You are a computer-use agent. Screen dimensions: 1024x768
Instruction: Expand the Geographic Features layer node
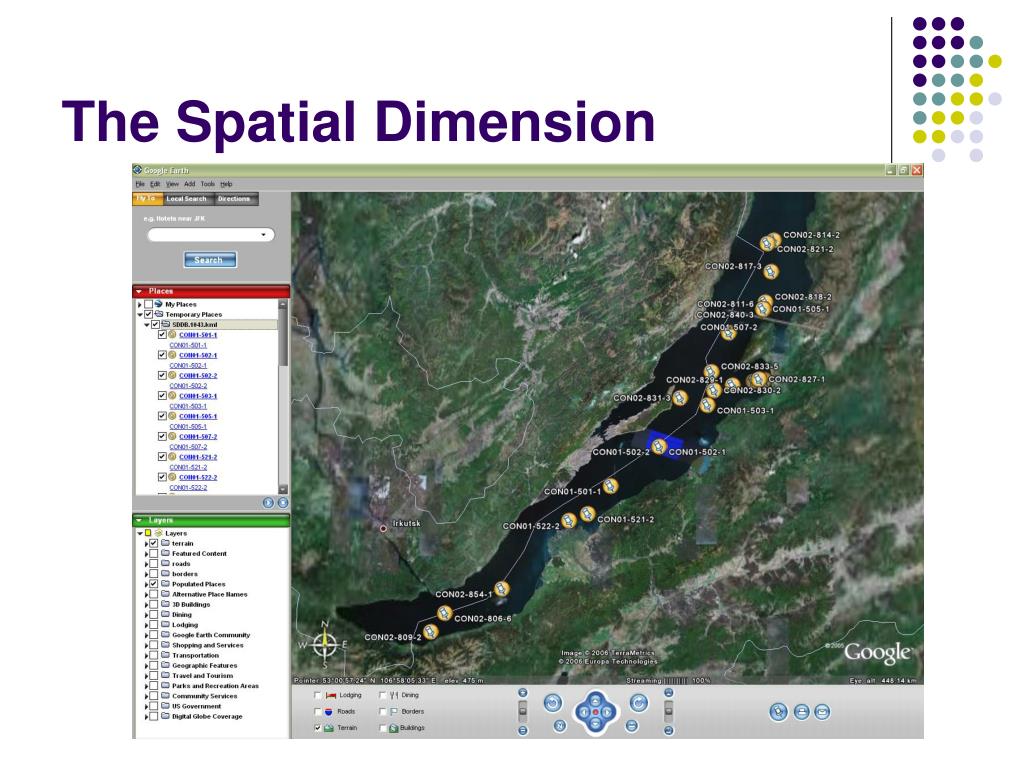[146, 665]
